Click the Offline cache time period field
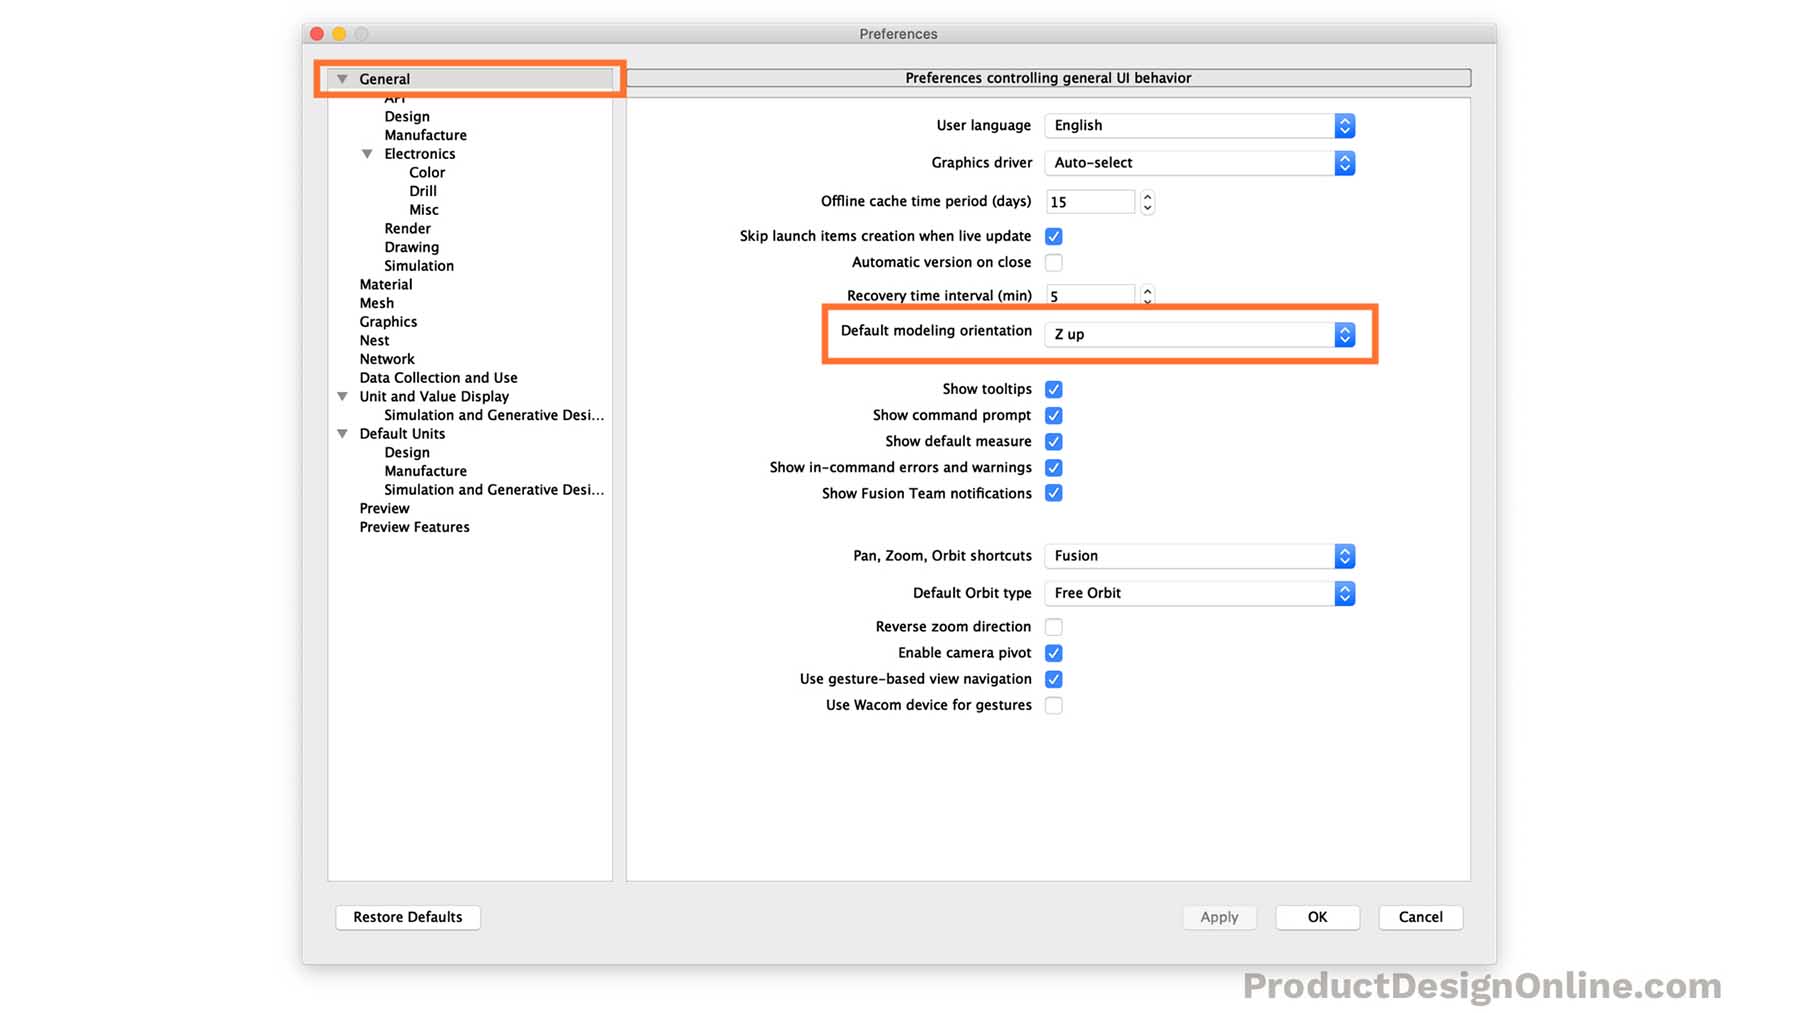Image resolution: width=1800 pixels, height=1013 pixels. point(1090,202)
